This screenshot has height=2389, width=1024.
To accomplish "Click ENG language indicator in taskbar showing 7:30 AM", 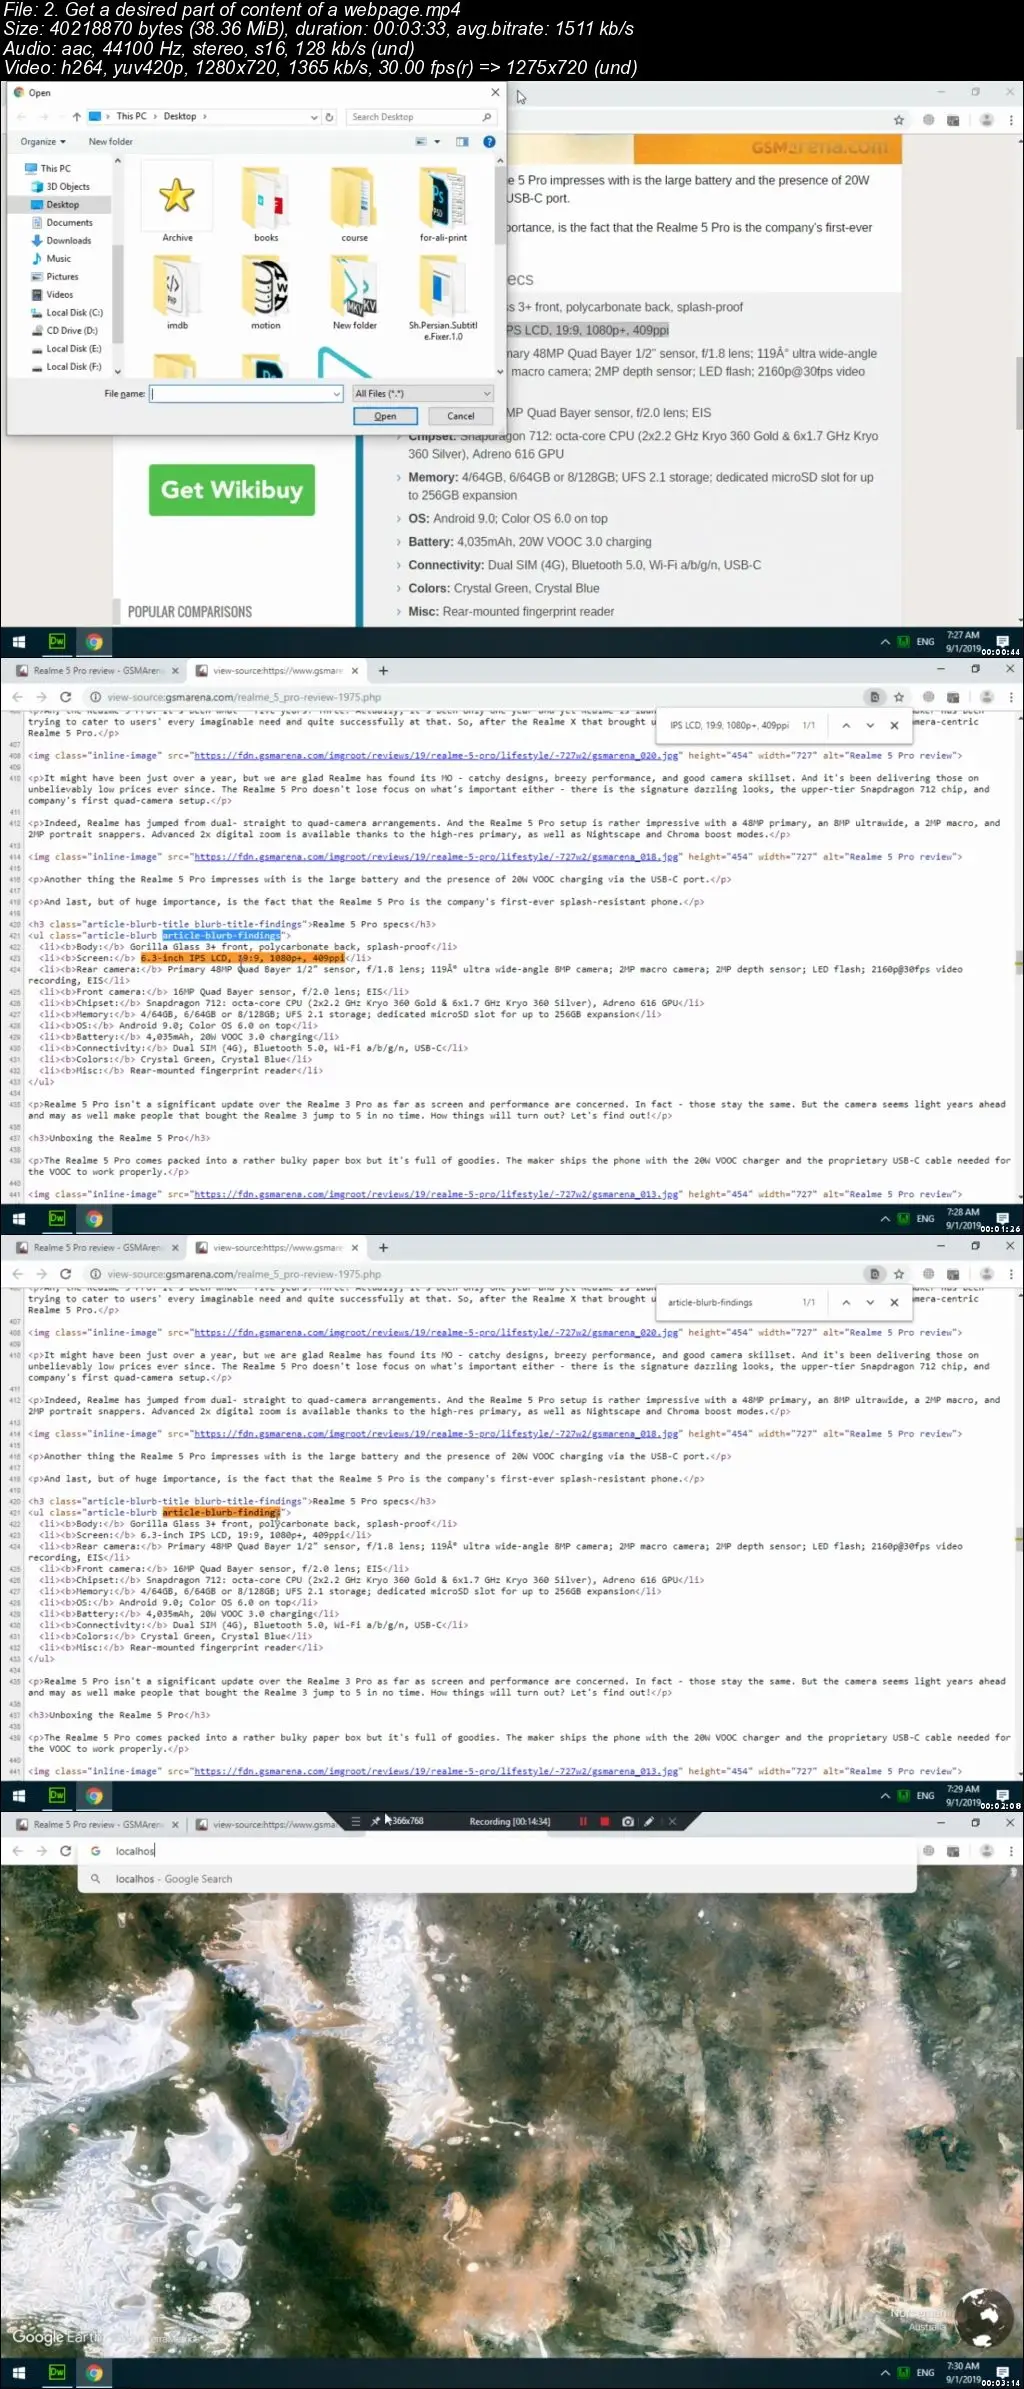I will [x=925, y=2373].
